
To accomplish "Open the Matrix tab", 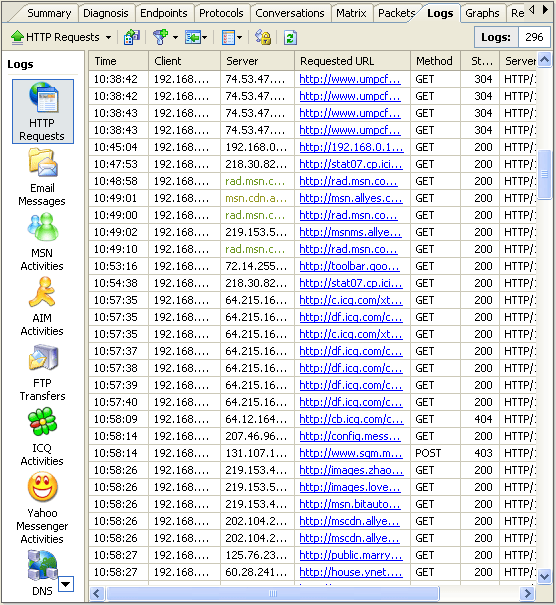I will tap(351, 13).
